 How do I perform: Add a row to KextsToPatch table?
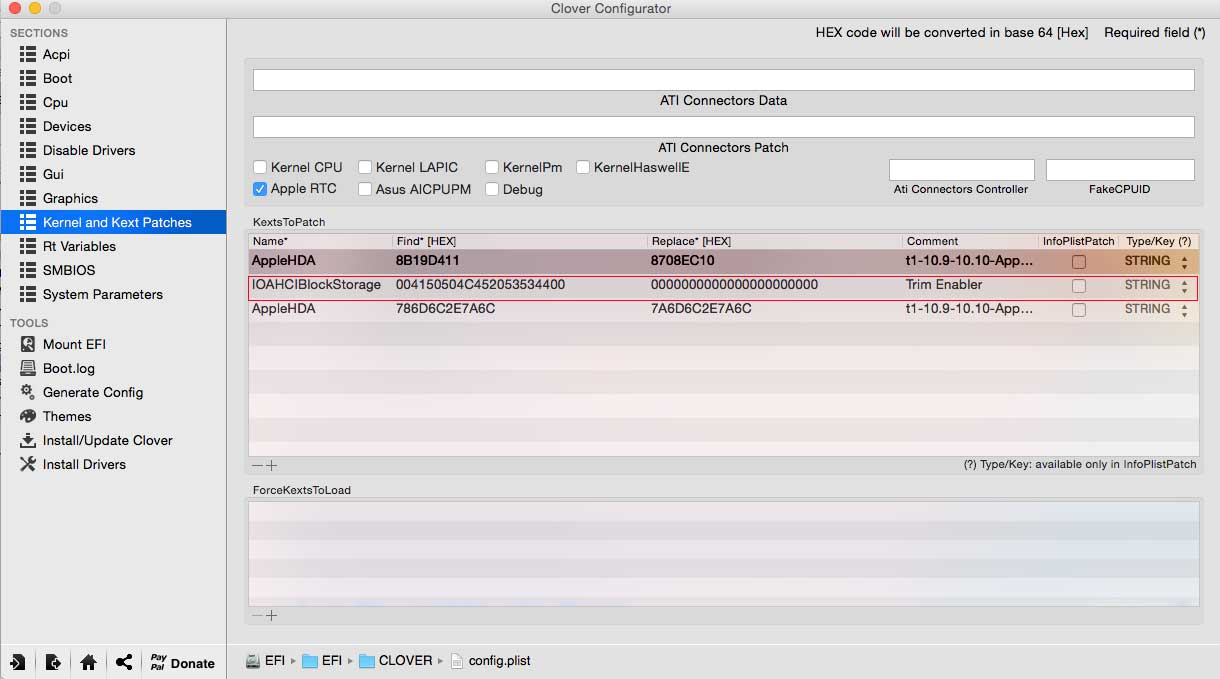click(271, 465)
